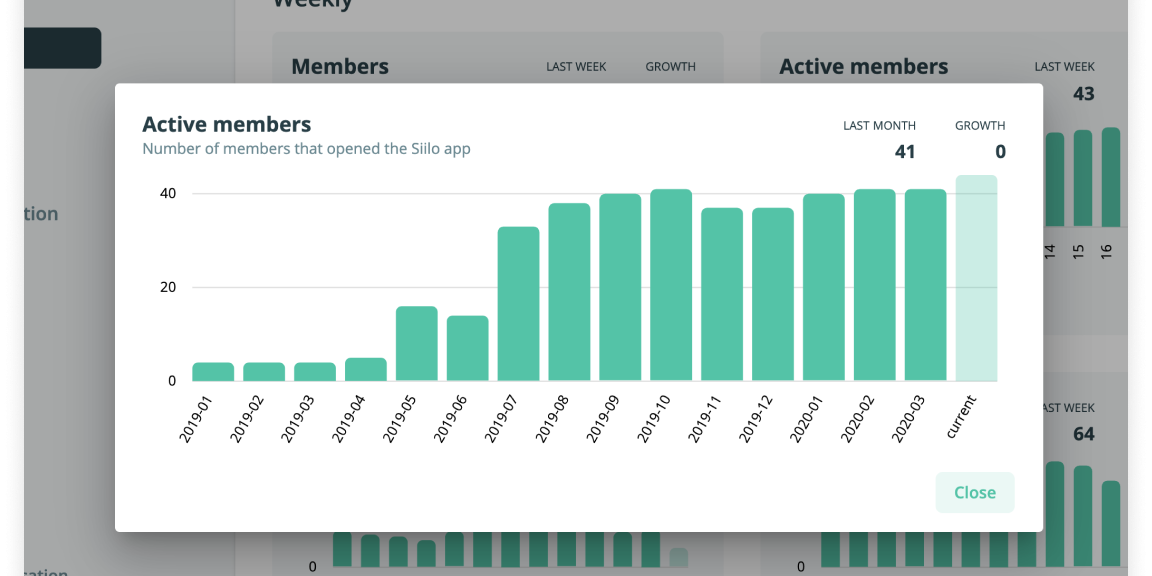The image size is (1152, 576).
Task: Click the 2019-07 bar in chart
Action: pos(518,304)
